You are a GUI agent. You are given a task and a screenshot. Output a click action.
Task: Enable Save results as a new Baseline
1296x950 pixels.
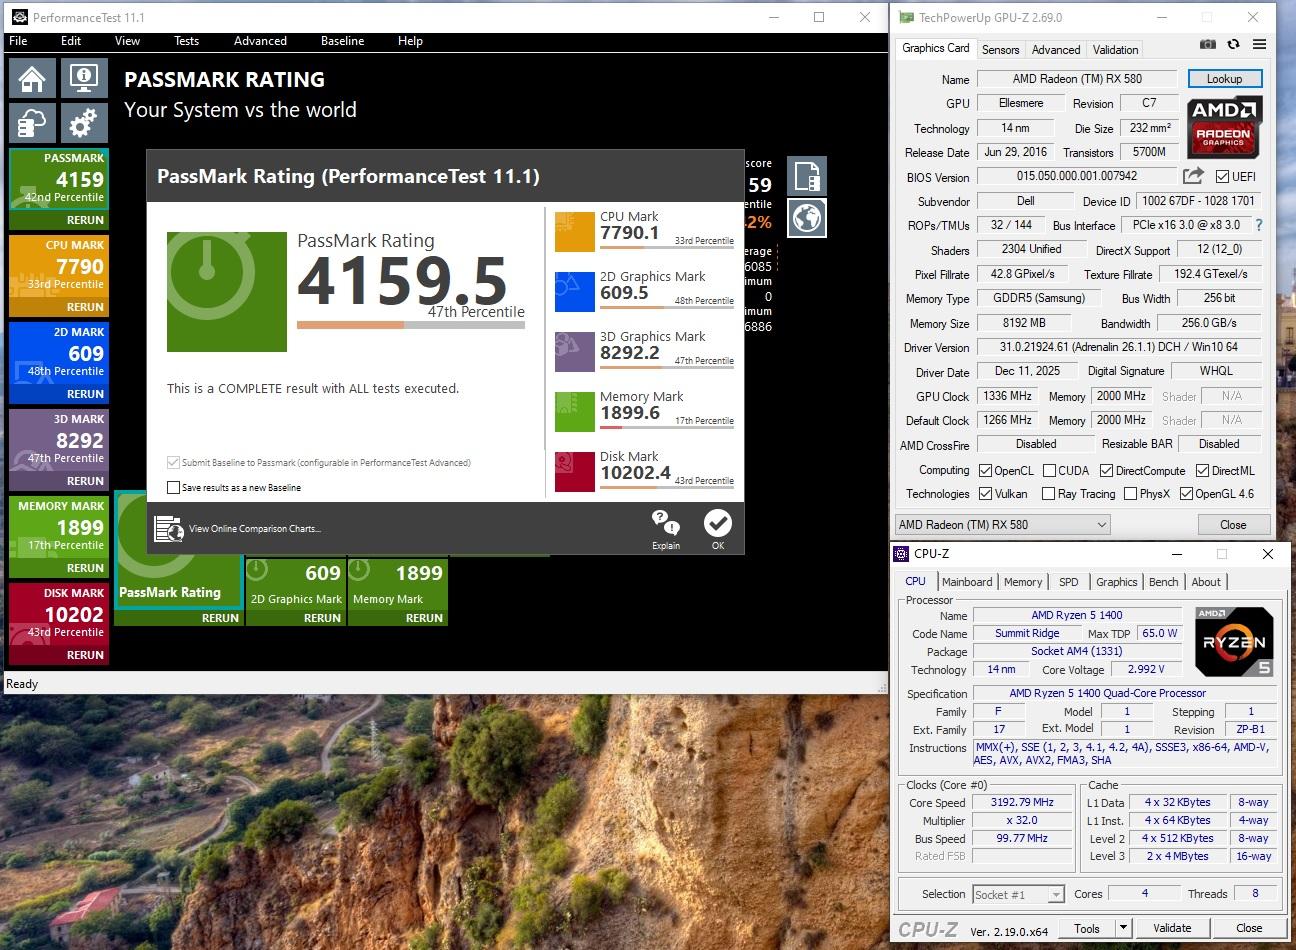pyautogui.click(x=174, y=488)
